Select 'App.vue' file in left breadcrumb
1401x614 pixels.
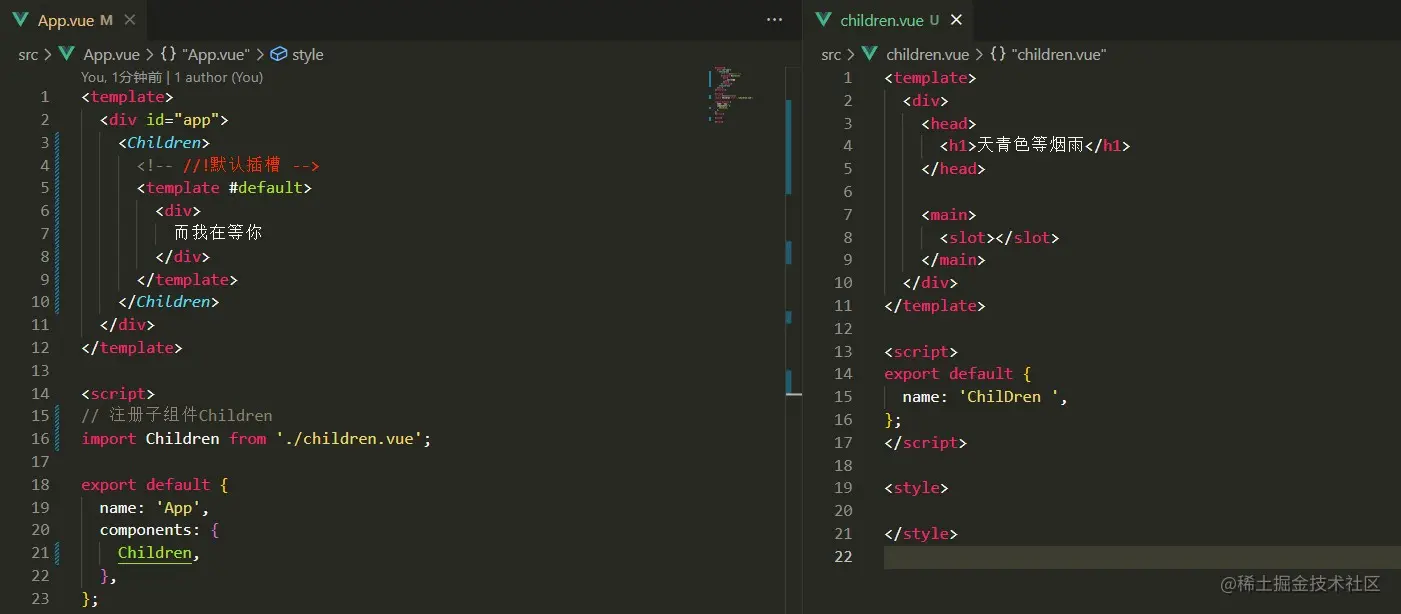pyautogui.click(x=111, y=55)
